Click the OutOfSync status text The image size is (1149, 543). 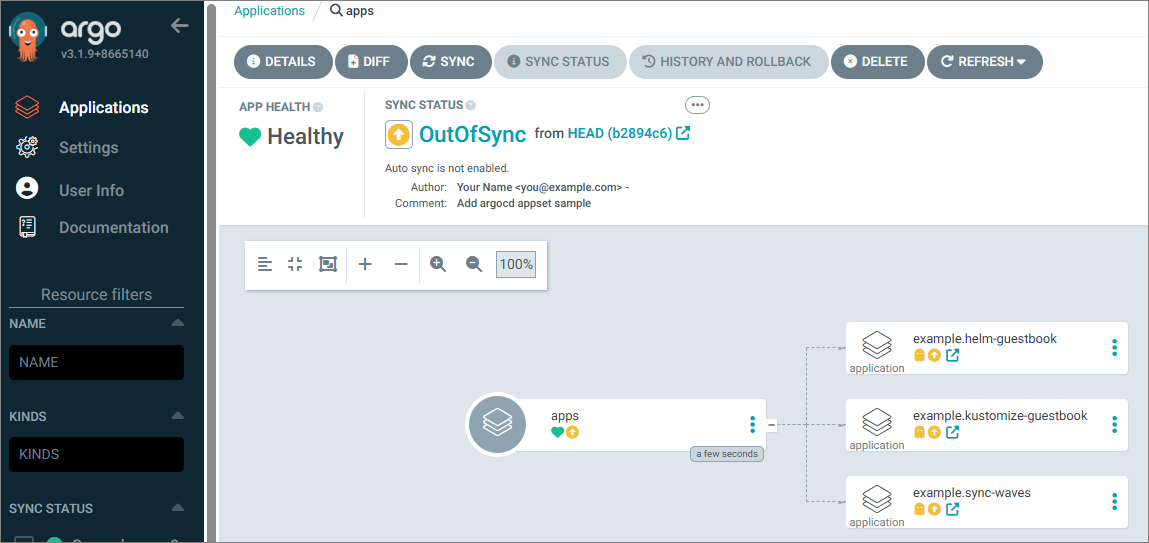(473, 134)
